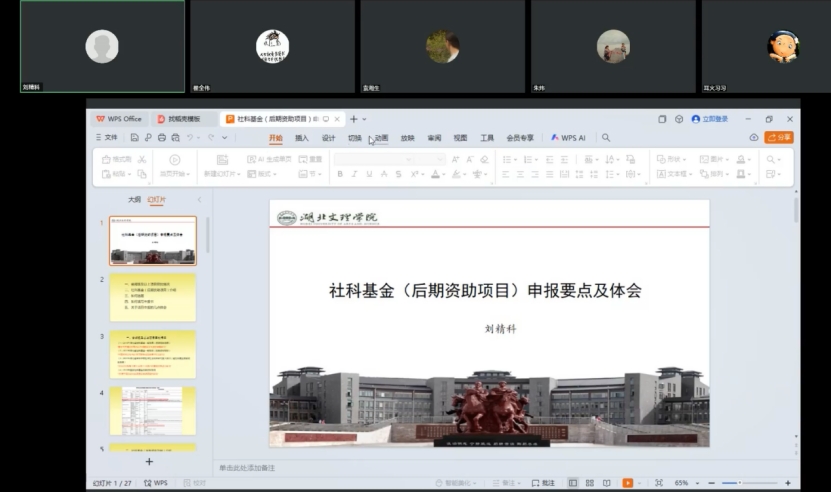Open the 文件 file menu

(106, 138)
